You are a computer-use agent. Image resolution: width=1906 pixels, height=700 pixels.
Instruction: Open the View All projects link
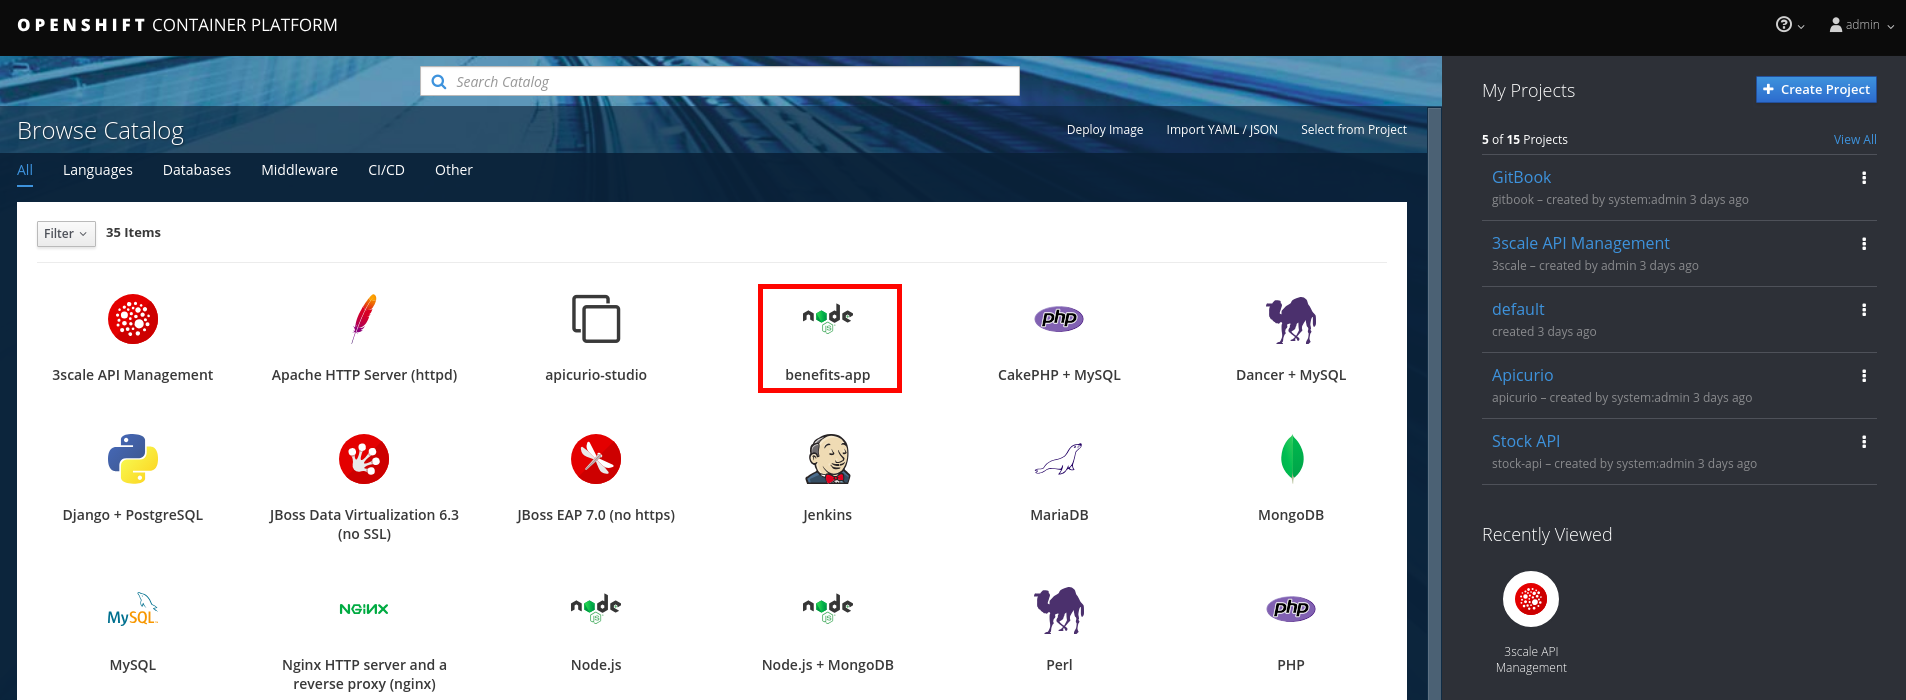point(1854,140)
